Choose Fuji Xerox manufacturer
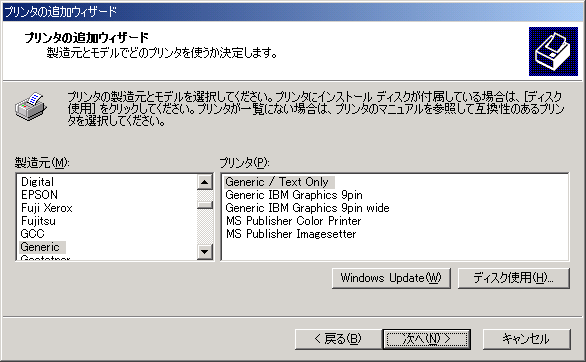The image size is (586, 362). pos(46,208)
